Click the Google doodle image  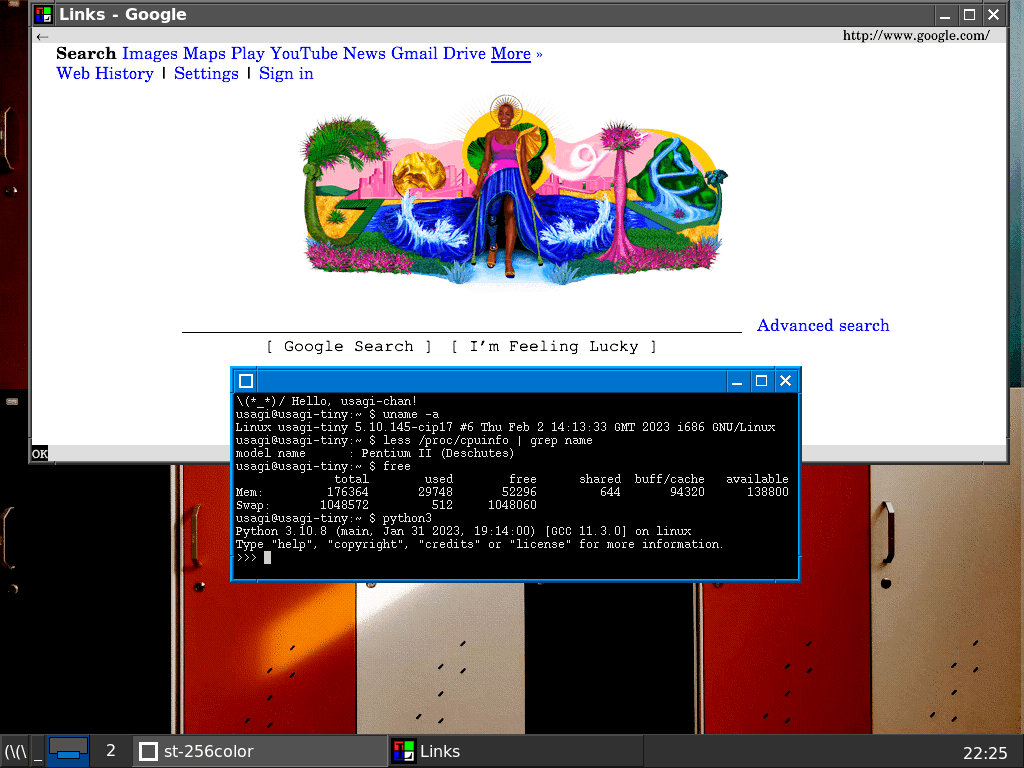click(510, 188)
